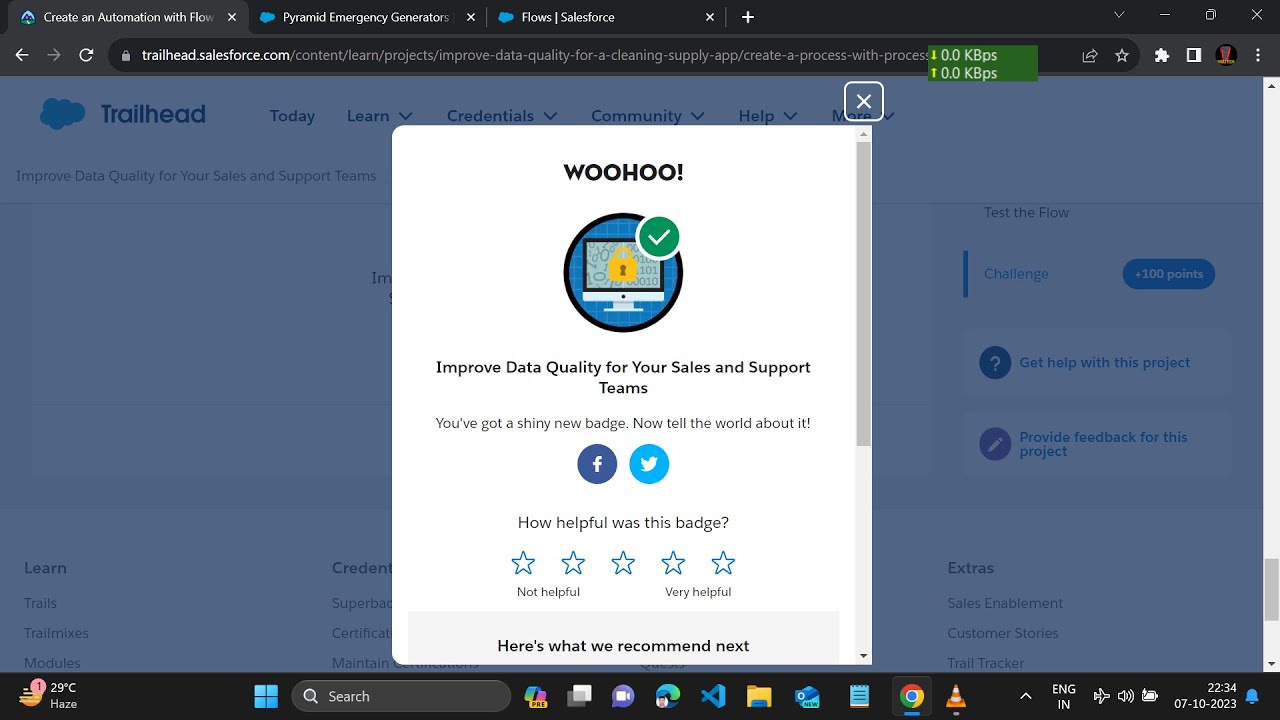The width and height of the screenshot is (1280, 720).
Task: Open Copilot preview taskbar icon
Action: tap(535, 696)
